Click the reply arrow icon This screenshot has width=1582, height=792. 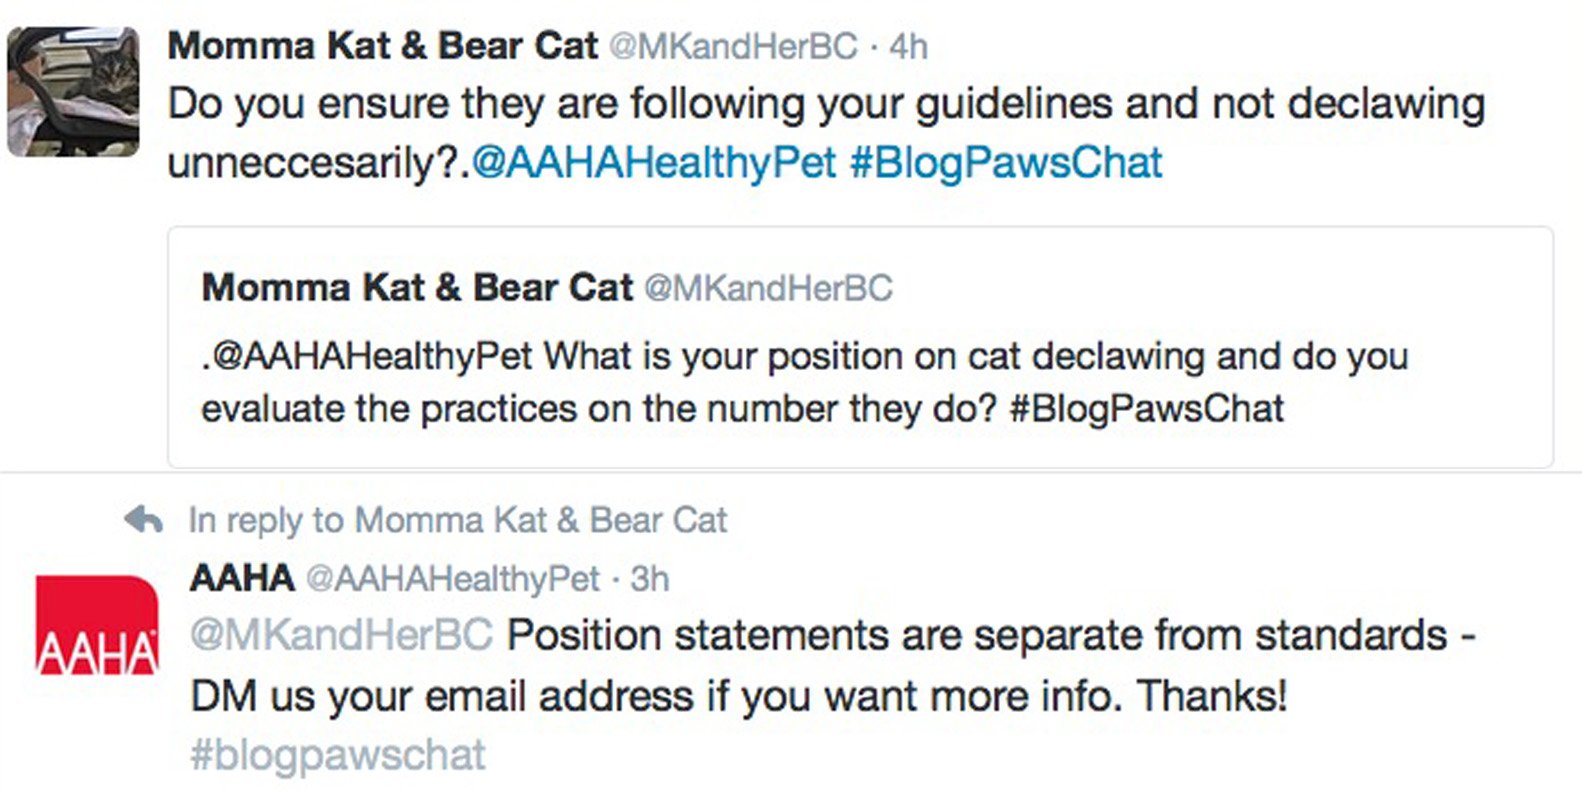pos(144,520)
